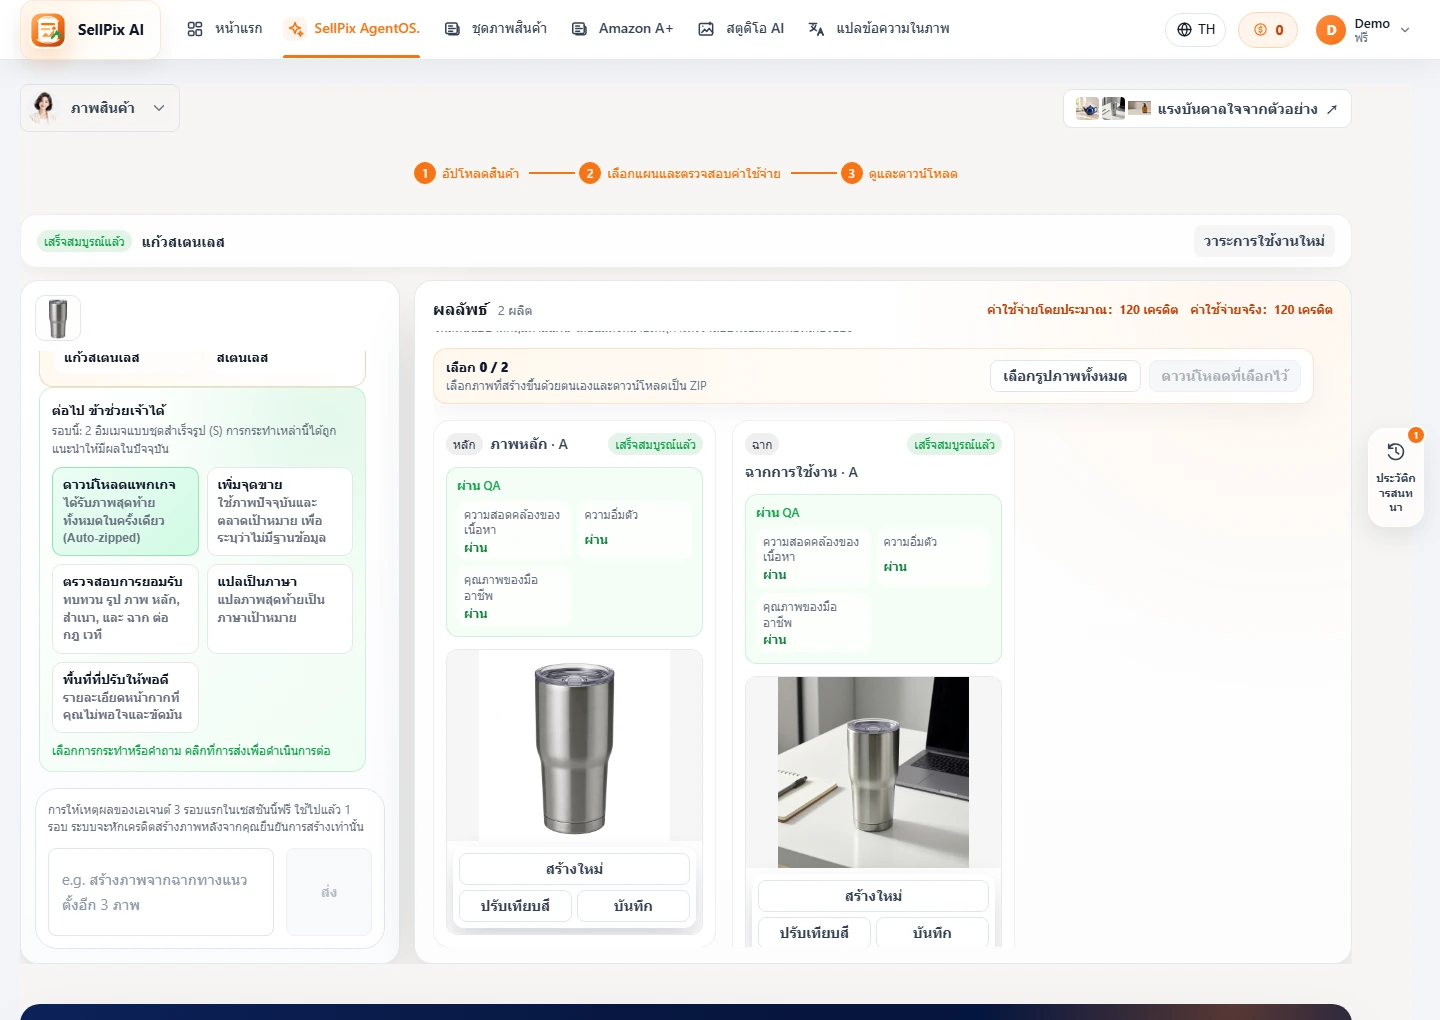Click ปรับเทียบสี under ฉากการใช้งาน · A
Image resolution: width=1440 pixels, height=1020 pixels.
(814, 932)
